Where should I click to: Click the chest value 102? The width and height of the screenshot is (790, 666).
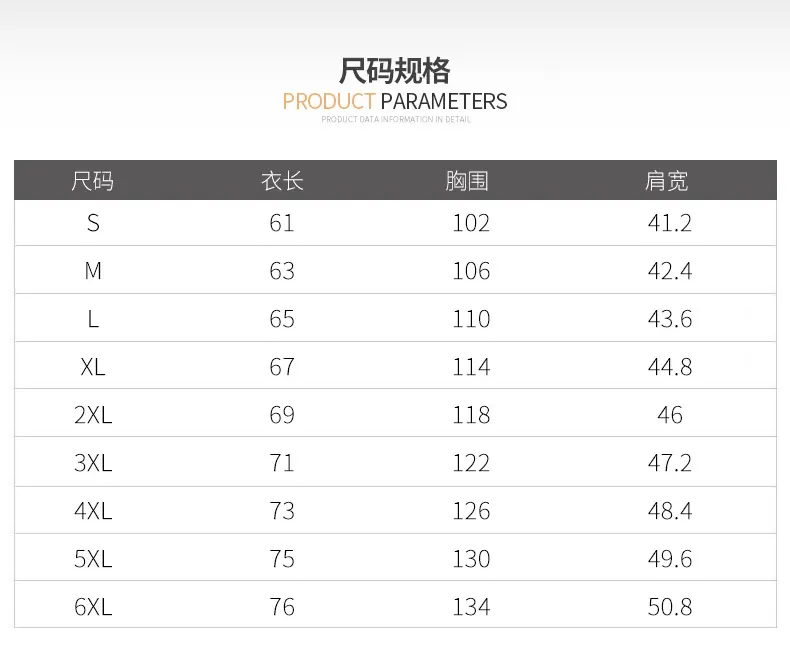[x=471, y=223]
